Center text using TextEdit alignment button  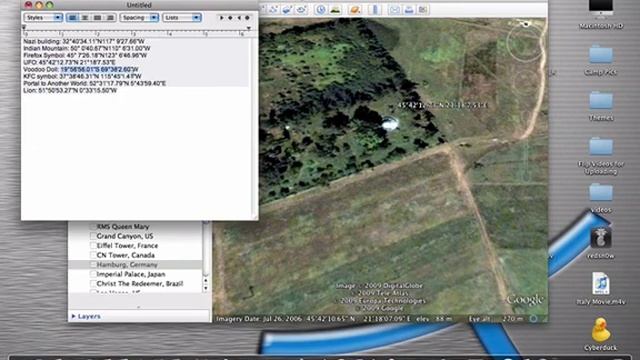(x=85, y=18)
